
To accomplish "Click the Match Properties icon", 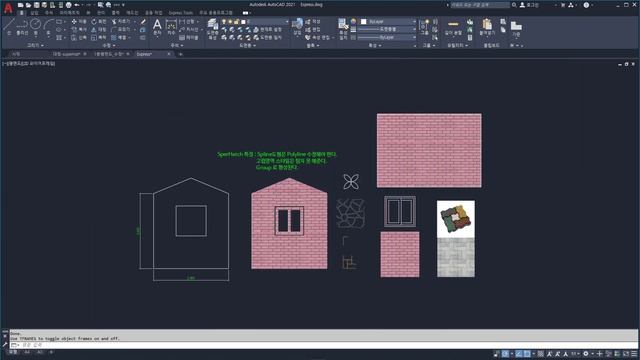I will click(x=343, y=25).
